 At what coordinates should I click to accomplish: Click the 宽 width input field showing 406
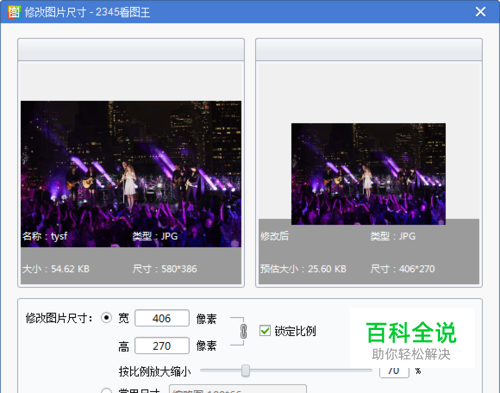coord(162,318)
